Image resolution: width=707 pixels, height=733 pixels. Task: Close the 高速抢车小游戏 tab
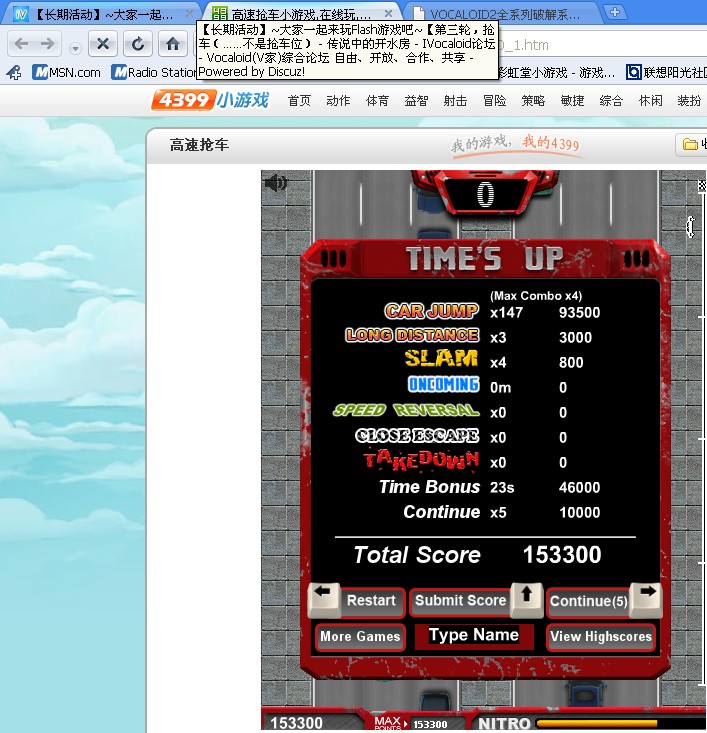pyautogui.click(x=388, y=13)
